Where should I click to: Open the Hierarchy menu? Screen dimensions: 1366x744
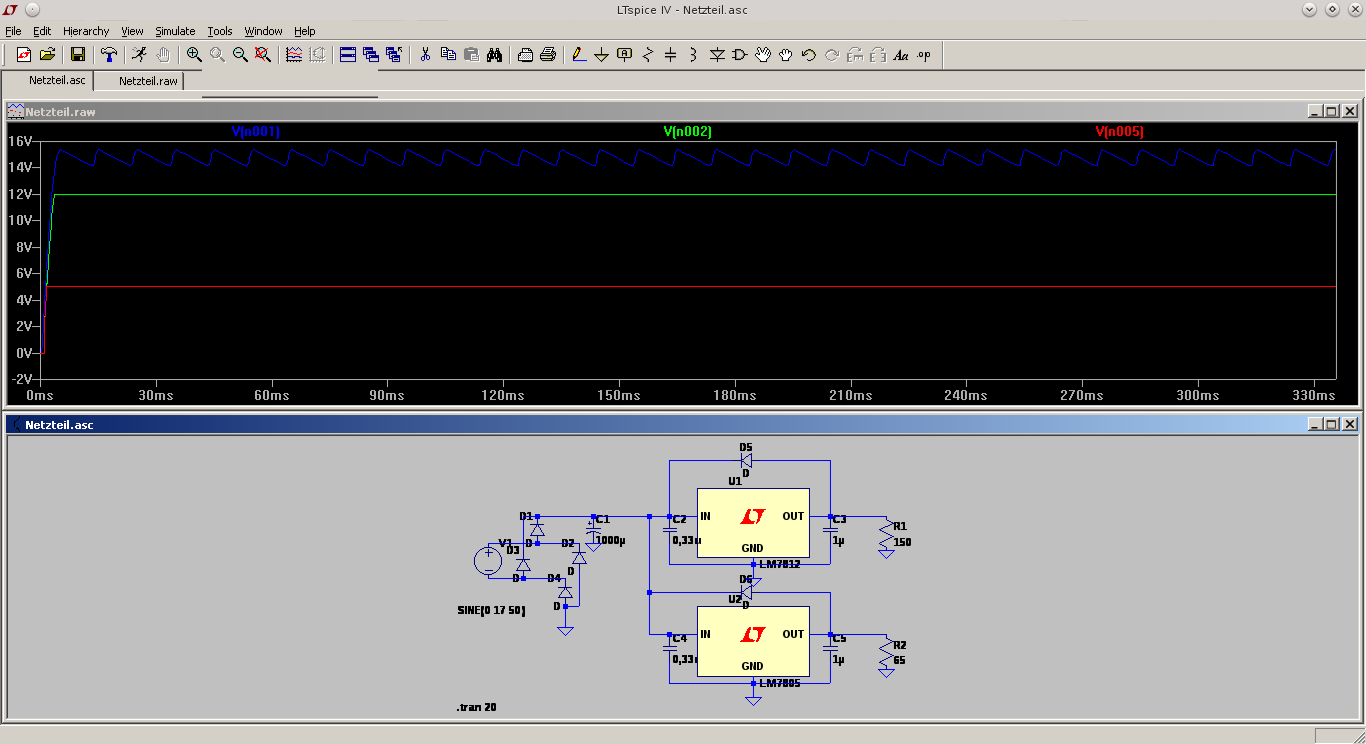pos(86,31)
